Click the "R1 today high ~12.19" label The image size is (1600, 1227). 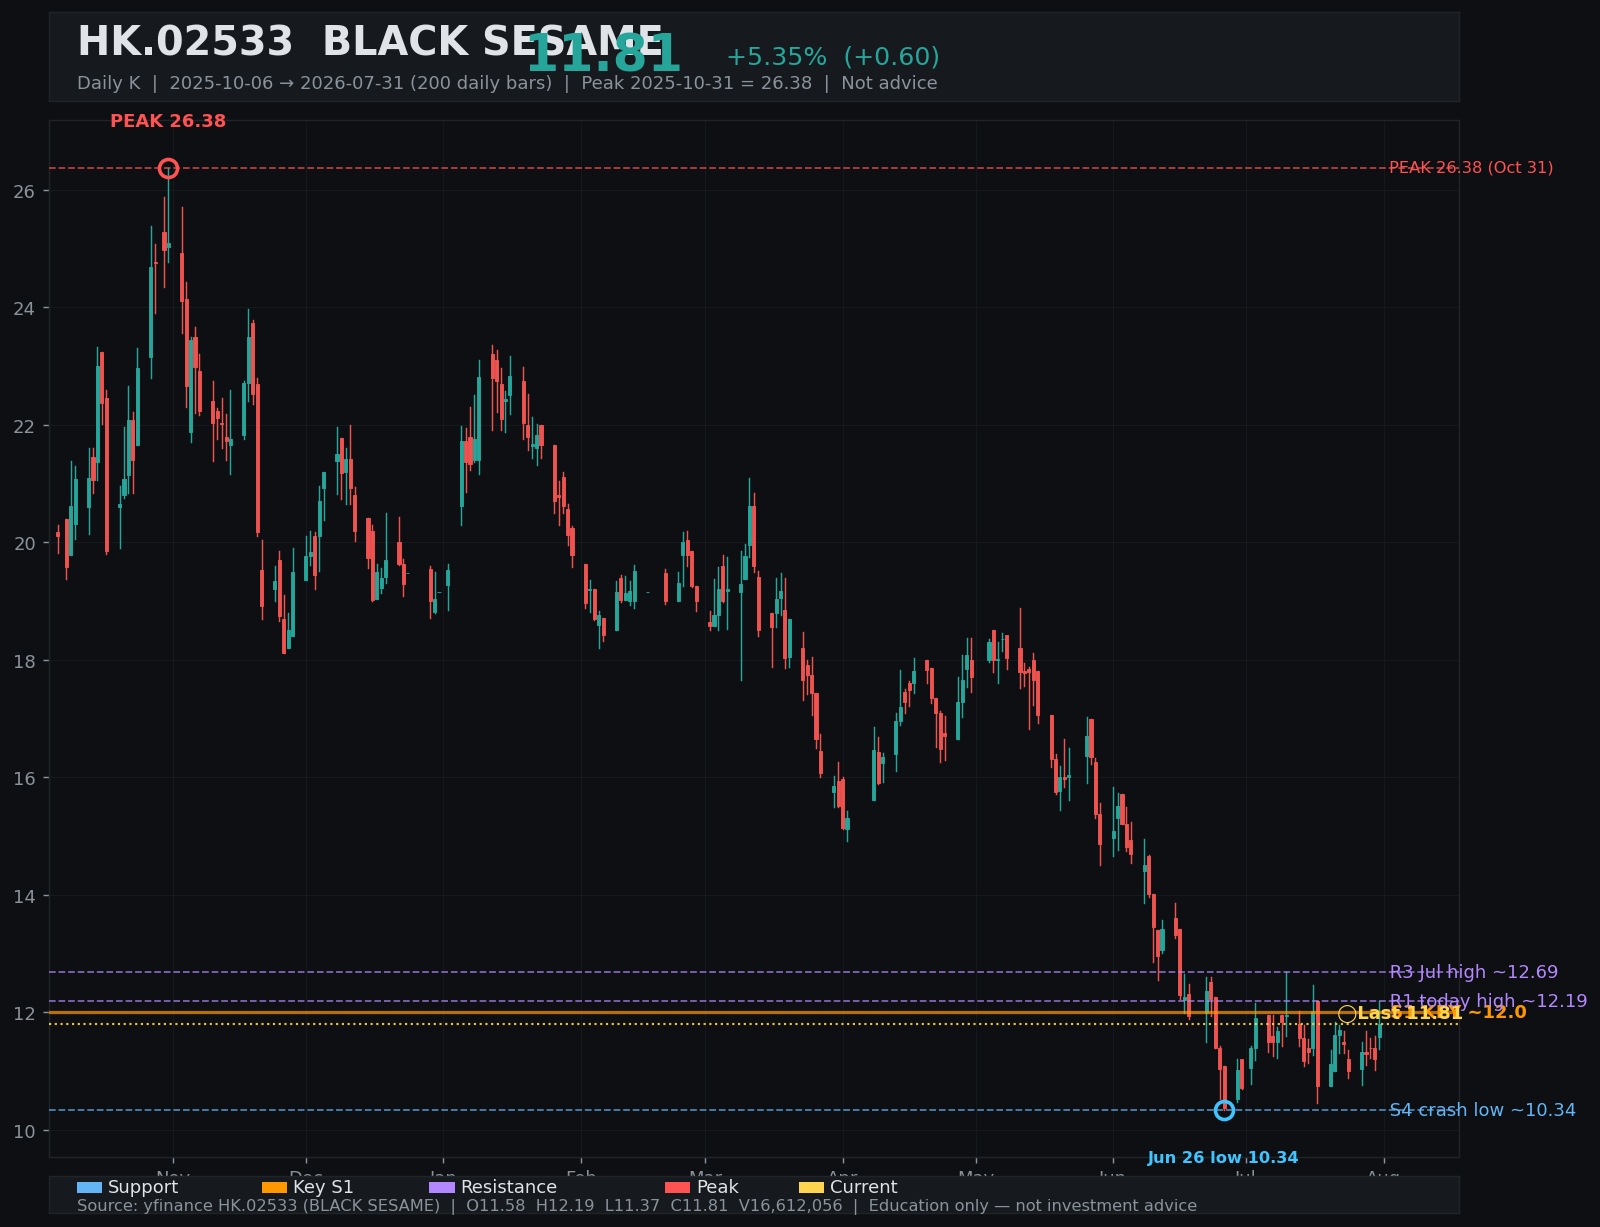1488,1001
